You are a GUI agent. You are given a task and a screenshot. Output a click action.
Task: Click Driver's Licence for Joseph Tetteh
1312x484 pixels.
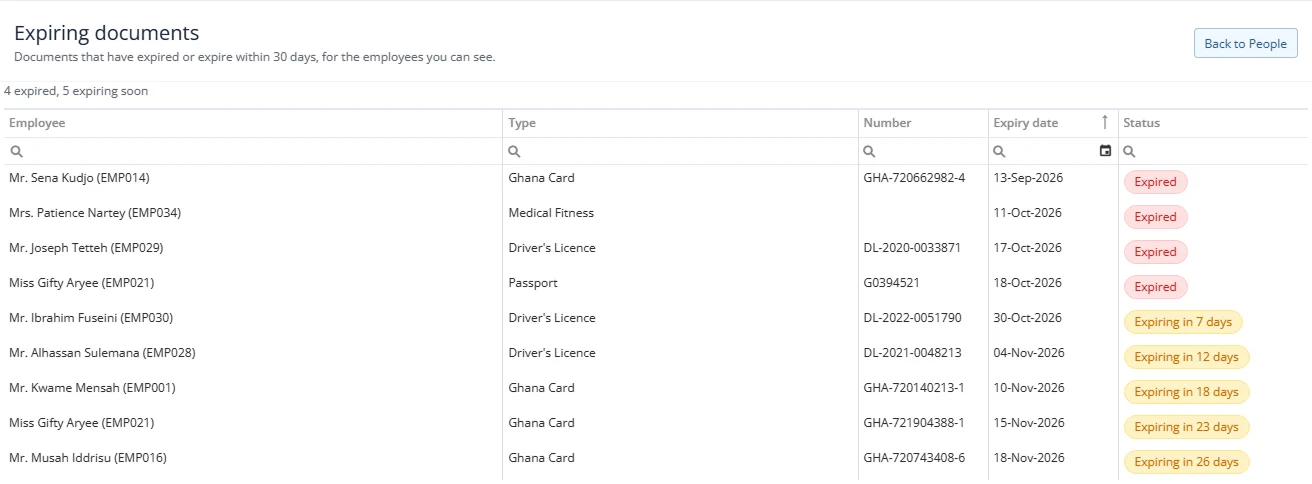[552, 248]
